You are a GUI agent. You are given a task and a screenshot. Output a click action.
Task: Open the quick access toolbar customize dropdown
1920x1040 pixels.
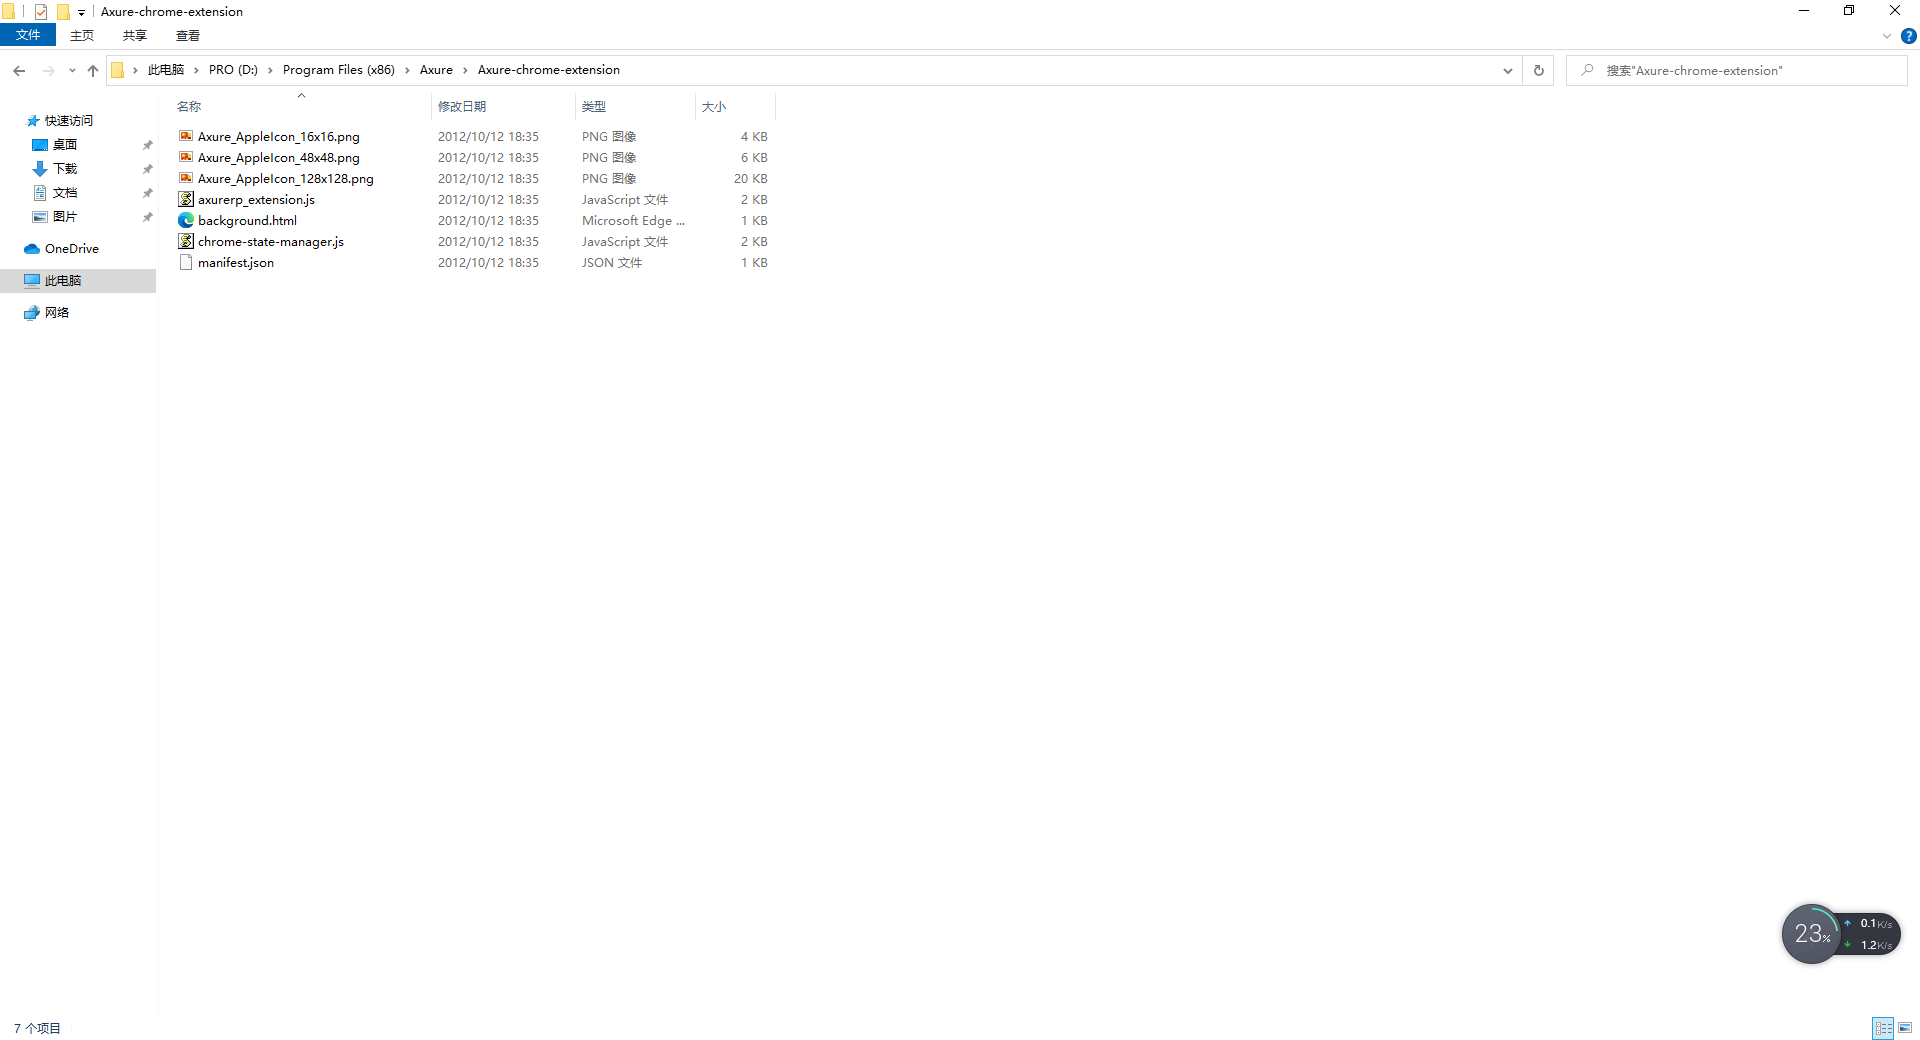[81, 11]
